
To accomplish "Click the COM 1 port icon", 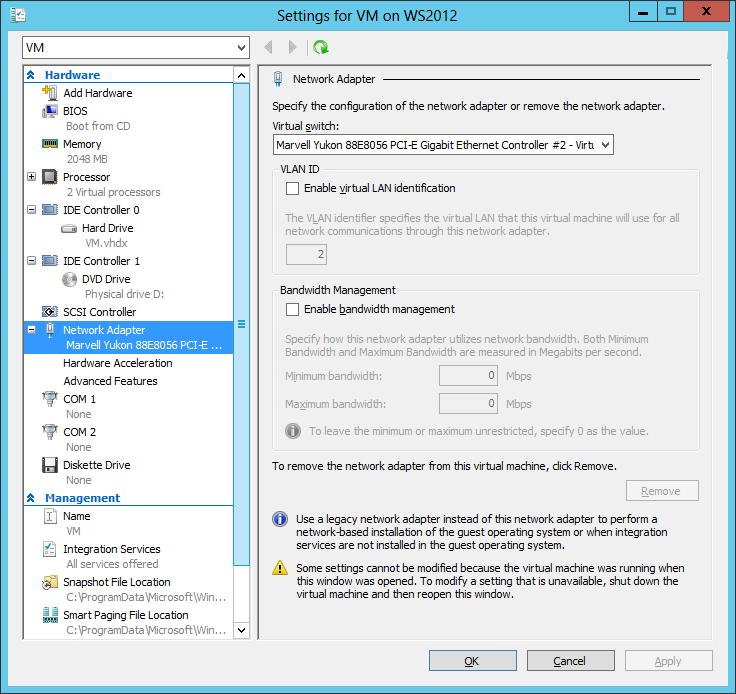I will click(x=50, y=399).
